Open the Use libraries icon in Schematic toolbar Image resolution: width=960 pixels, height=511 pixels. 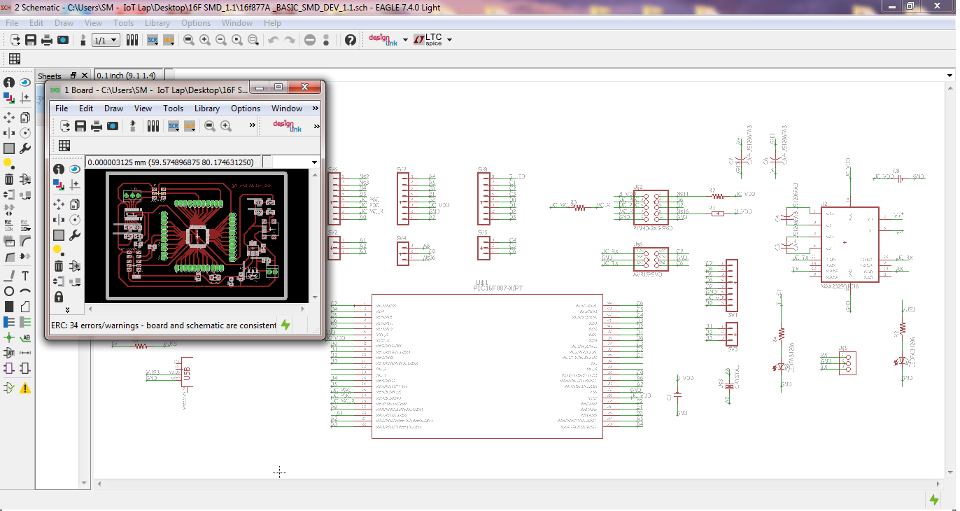pos(132,40)
